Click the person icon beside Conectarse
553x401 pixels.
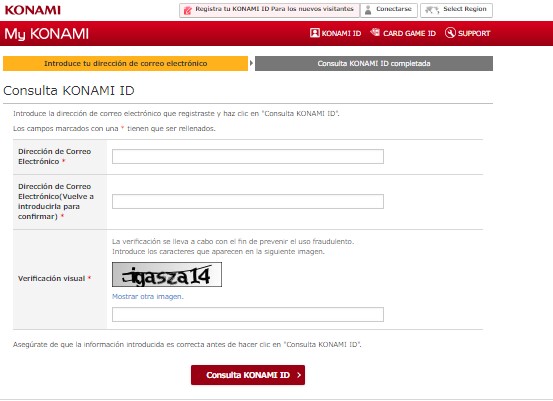368,10
